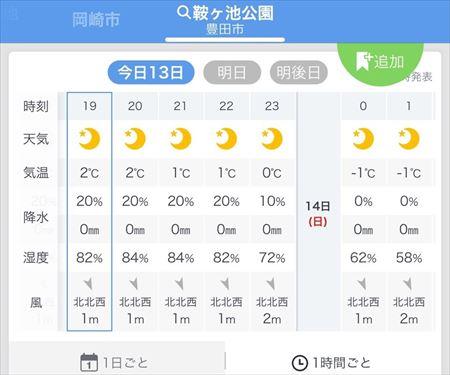
Task: Switch to the 鞍ヶ池公園 豊田市 tab
Action: pyautogui.click(x=225, y=21)
